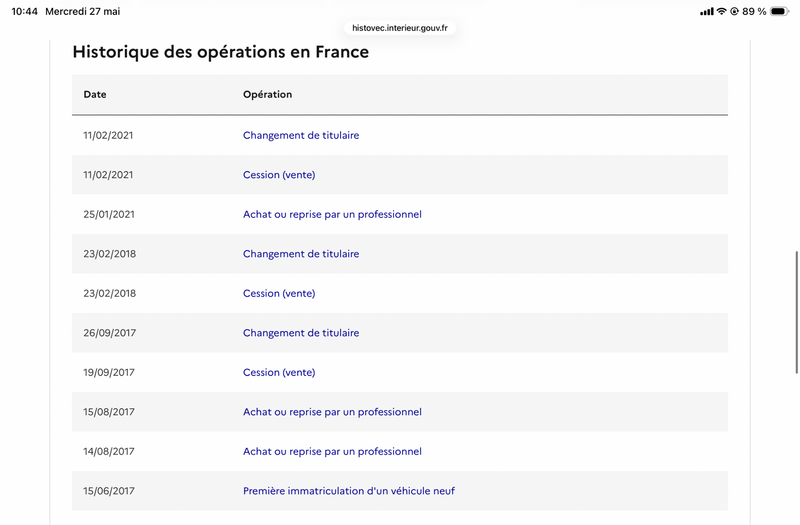Open Cession (vente) dated 11/02/2021
The height and width of the screenshot is (525, 800).
click(x=279, y=174)
